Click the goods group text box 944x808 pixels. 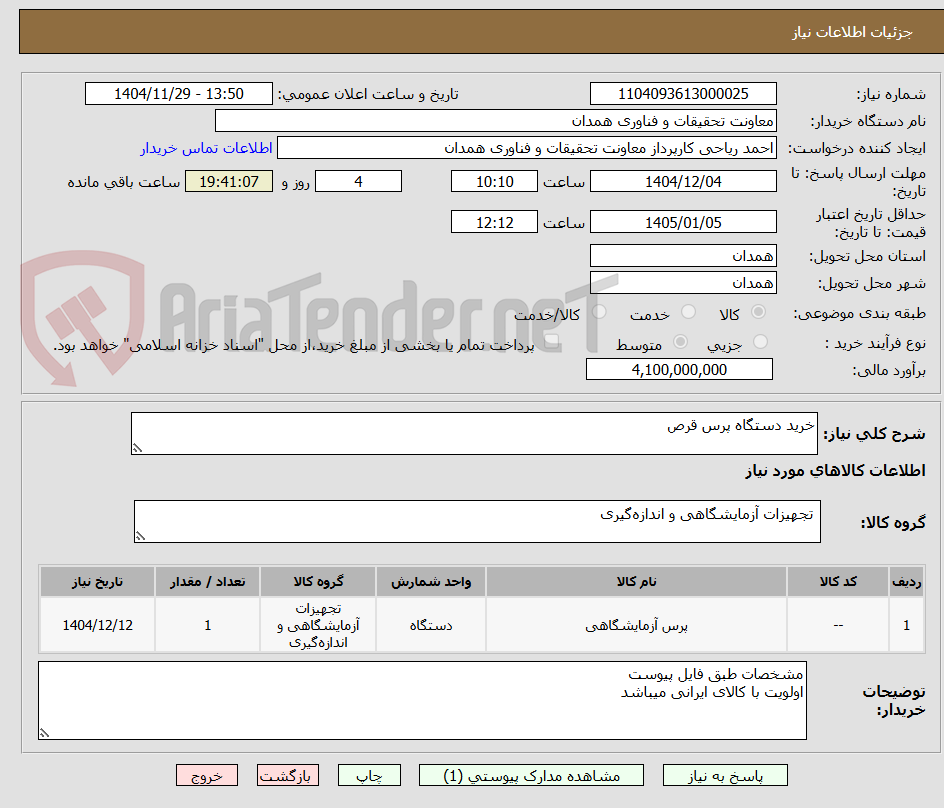pyautogui.click(x=477, y=521)
